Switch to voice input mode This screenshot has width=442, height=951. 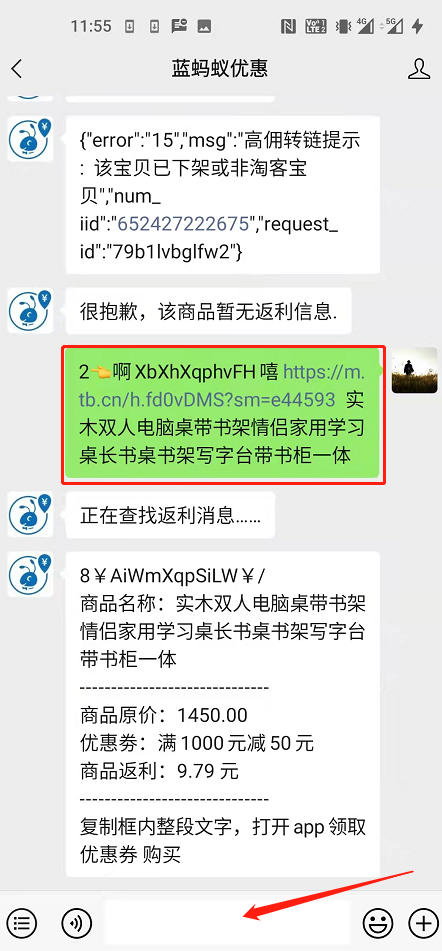[x=76, y=922]
